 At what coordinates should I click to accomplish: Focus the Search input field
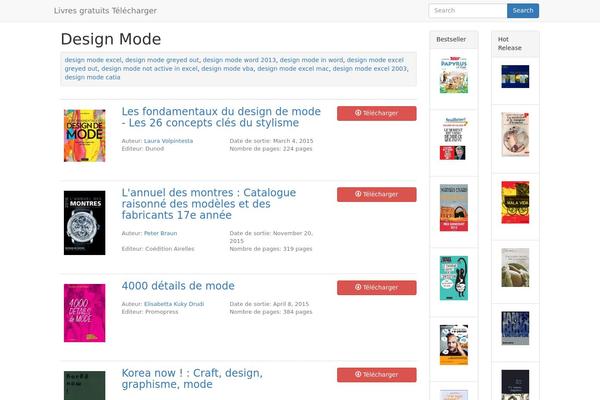(x=468, y=11)
